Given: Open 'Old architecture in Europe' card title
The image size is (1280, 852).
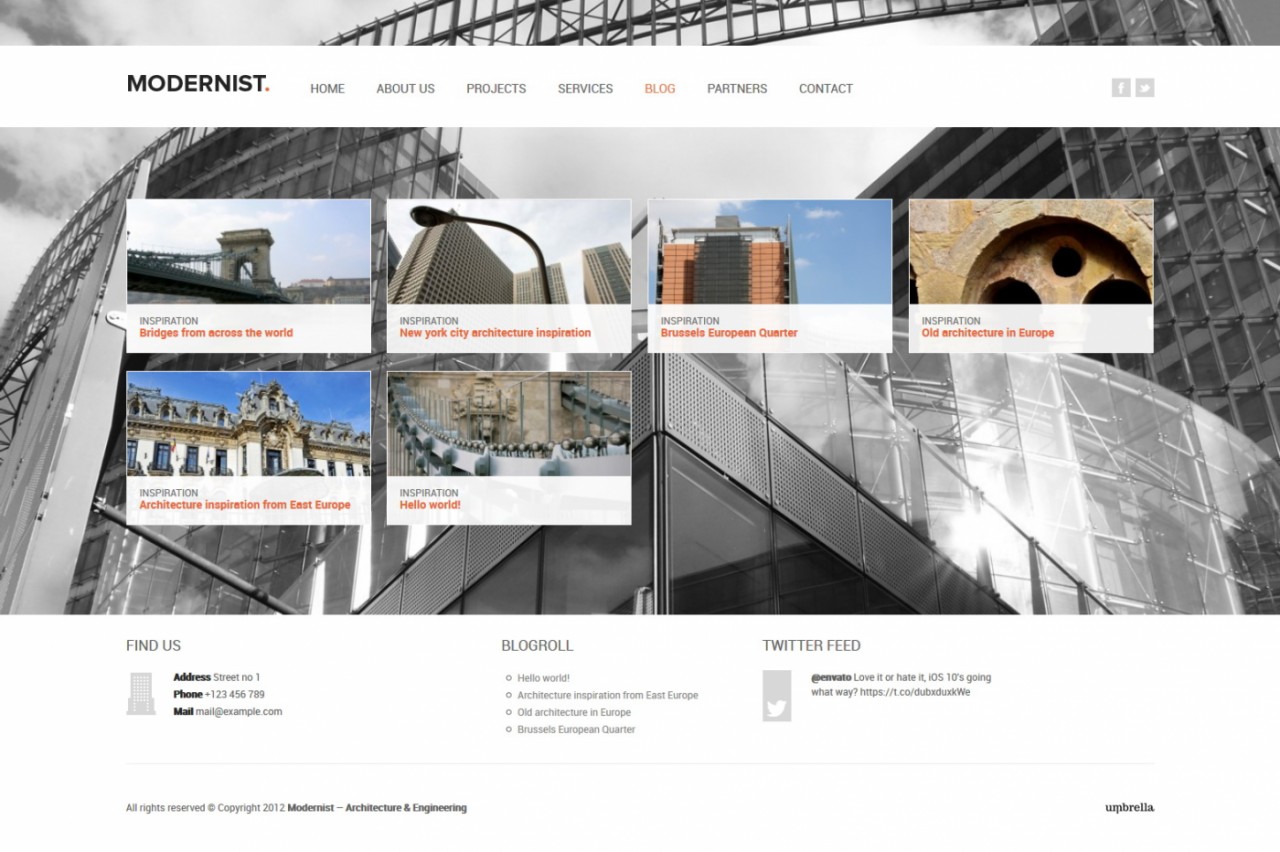Looking at the screenshot, I should tap(988, 333).
